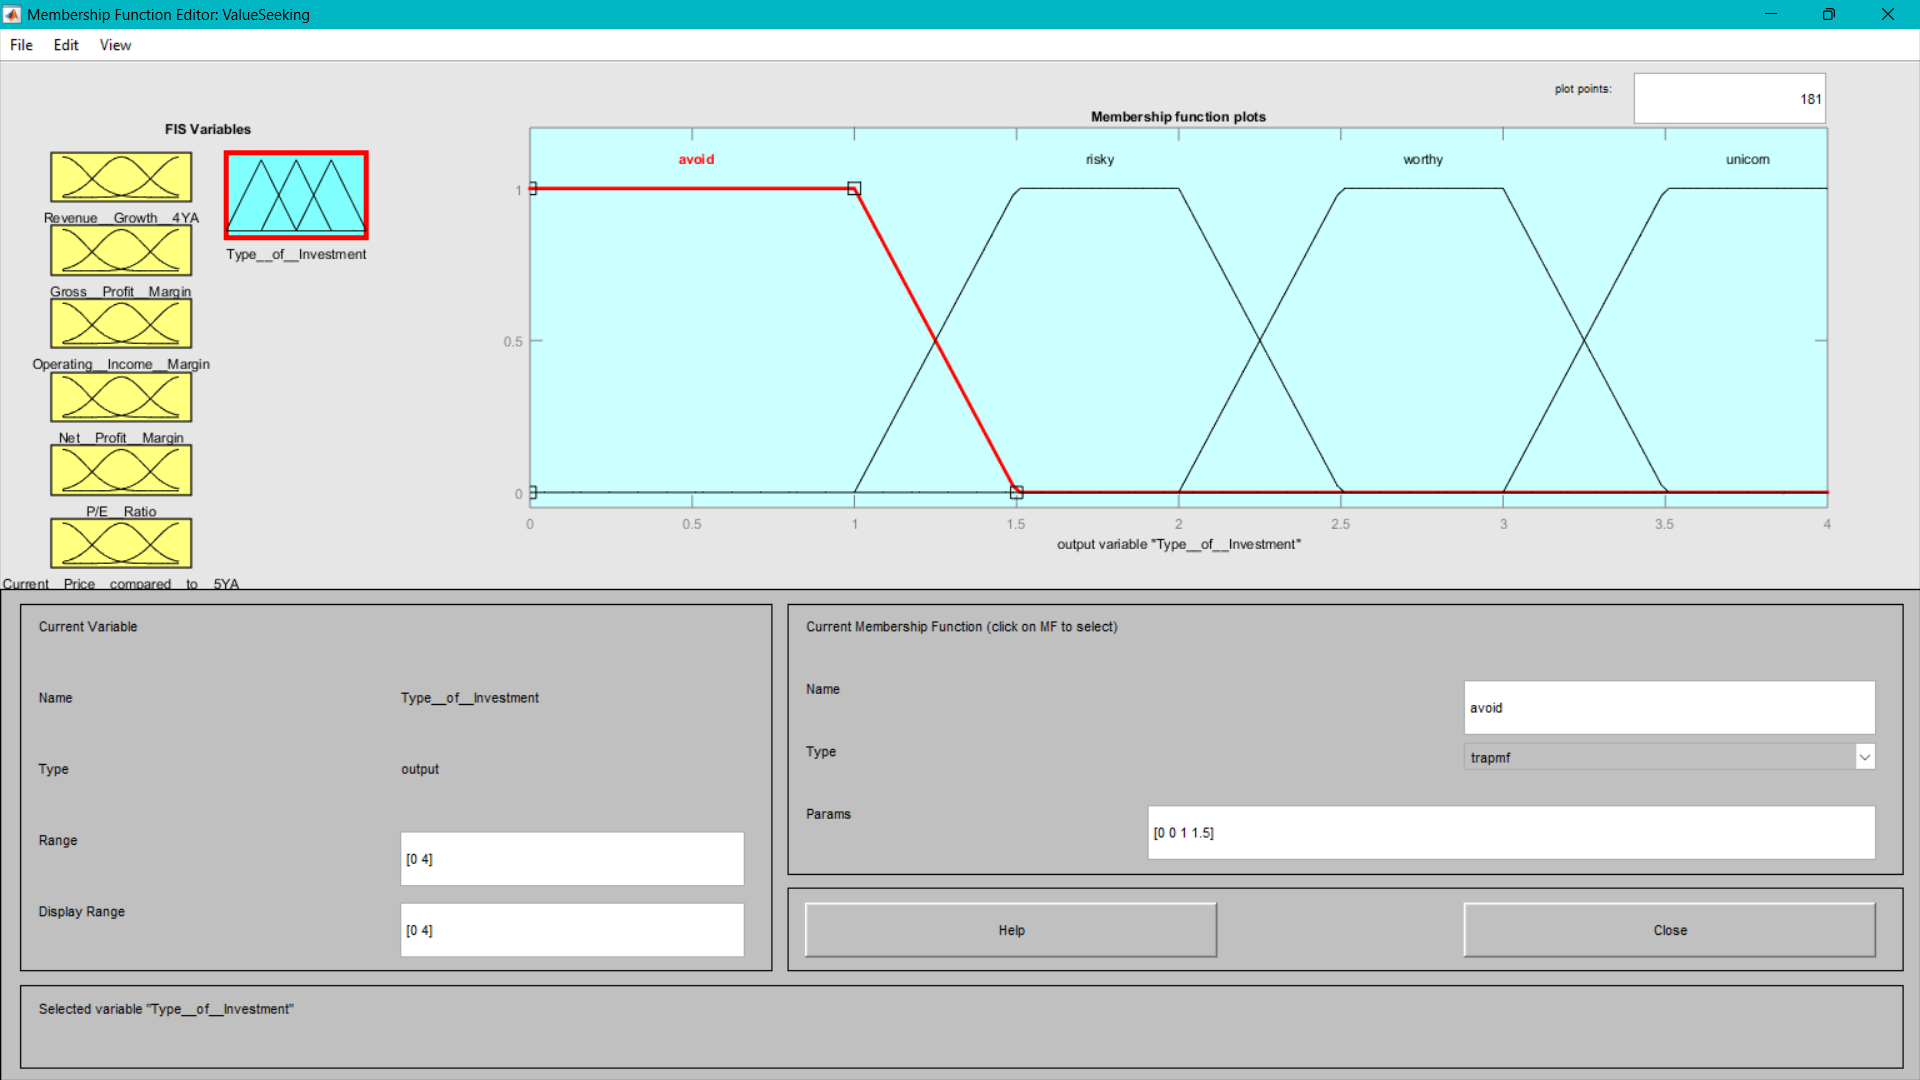Select the Net Profit Margin variable icon
This screenshot has width=1920, height=1080.
coord(121,397)
